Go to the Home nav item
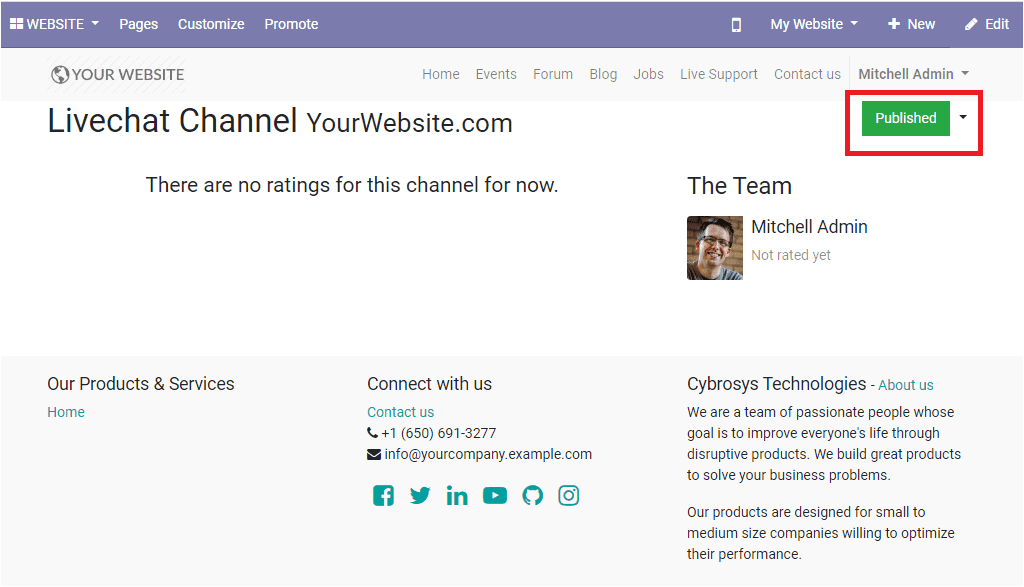 click(x=441, y=74)
